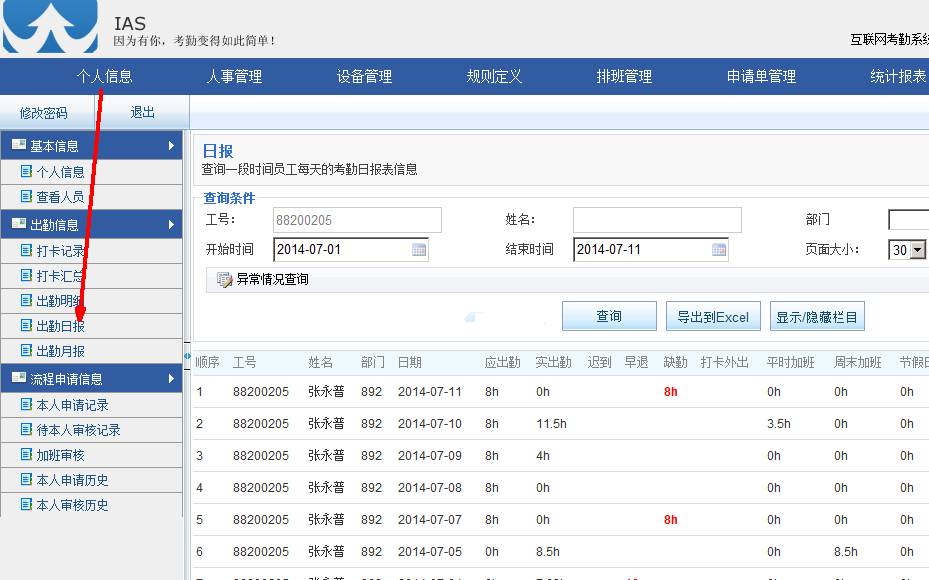Click the 8.5h weekend overtime cell 2014-07-05
This screenshot has width=929, height=580.
(845, 552)
